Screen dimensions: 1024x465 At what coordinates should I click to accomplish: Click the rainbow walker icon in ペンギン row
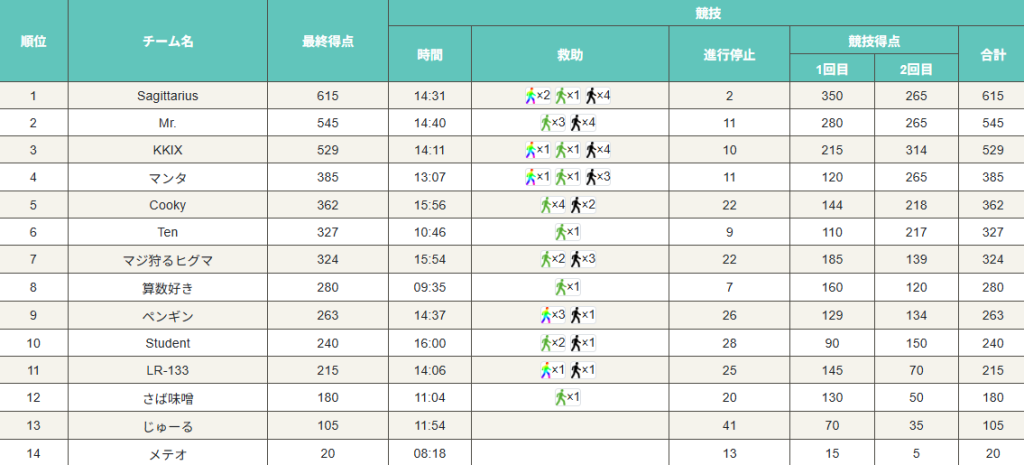[546, 315]
